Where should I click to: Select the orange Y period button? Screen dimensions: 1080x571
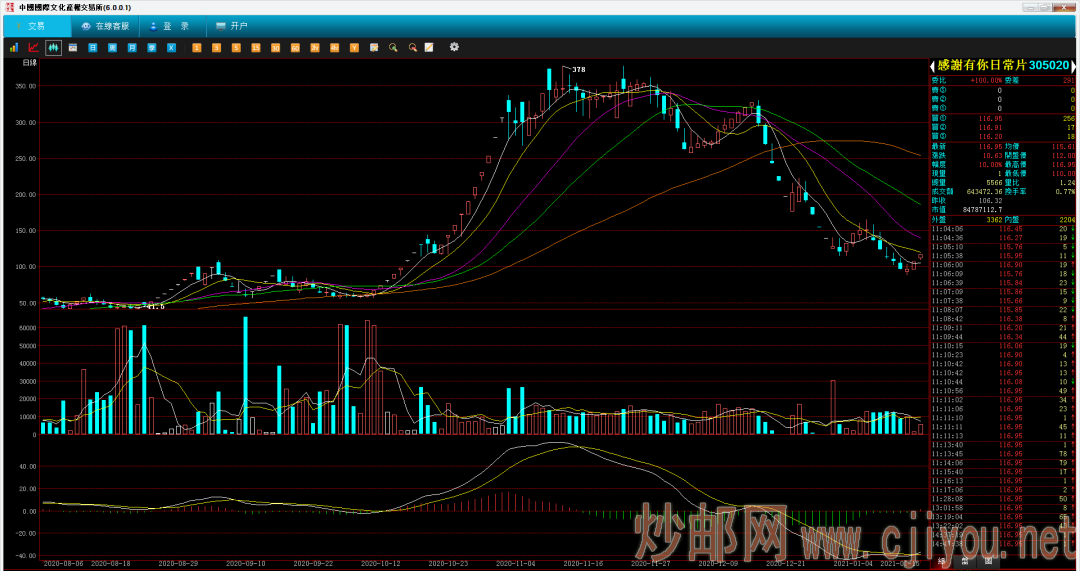click(x=354, y=48)
